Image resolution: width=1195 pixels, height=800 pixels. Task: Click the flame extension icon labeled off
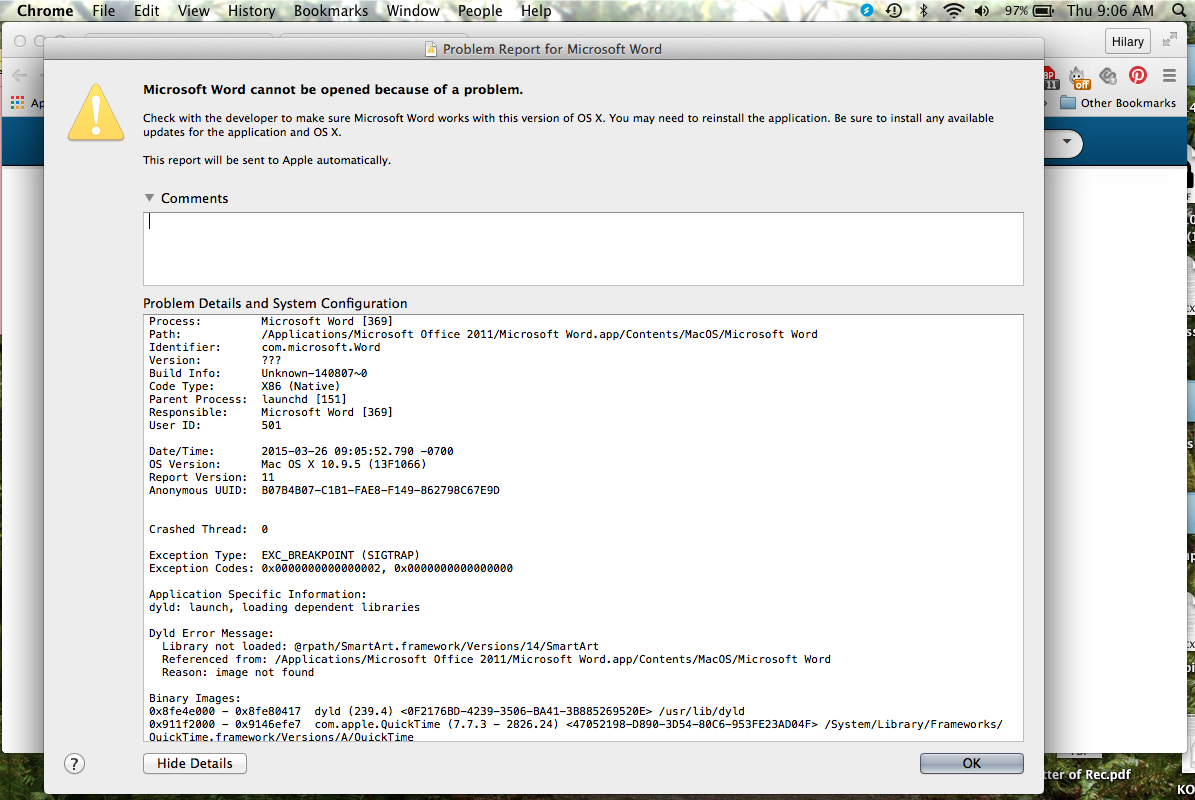tap(1078, 76)
